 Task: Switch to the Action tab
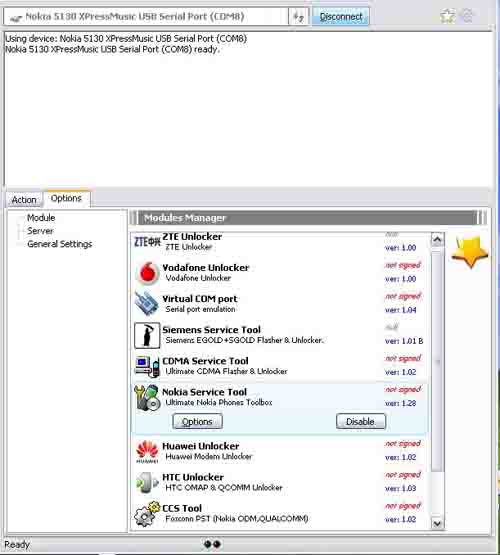click(24, 200)
